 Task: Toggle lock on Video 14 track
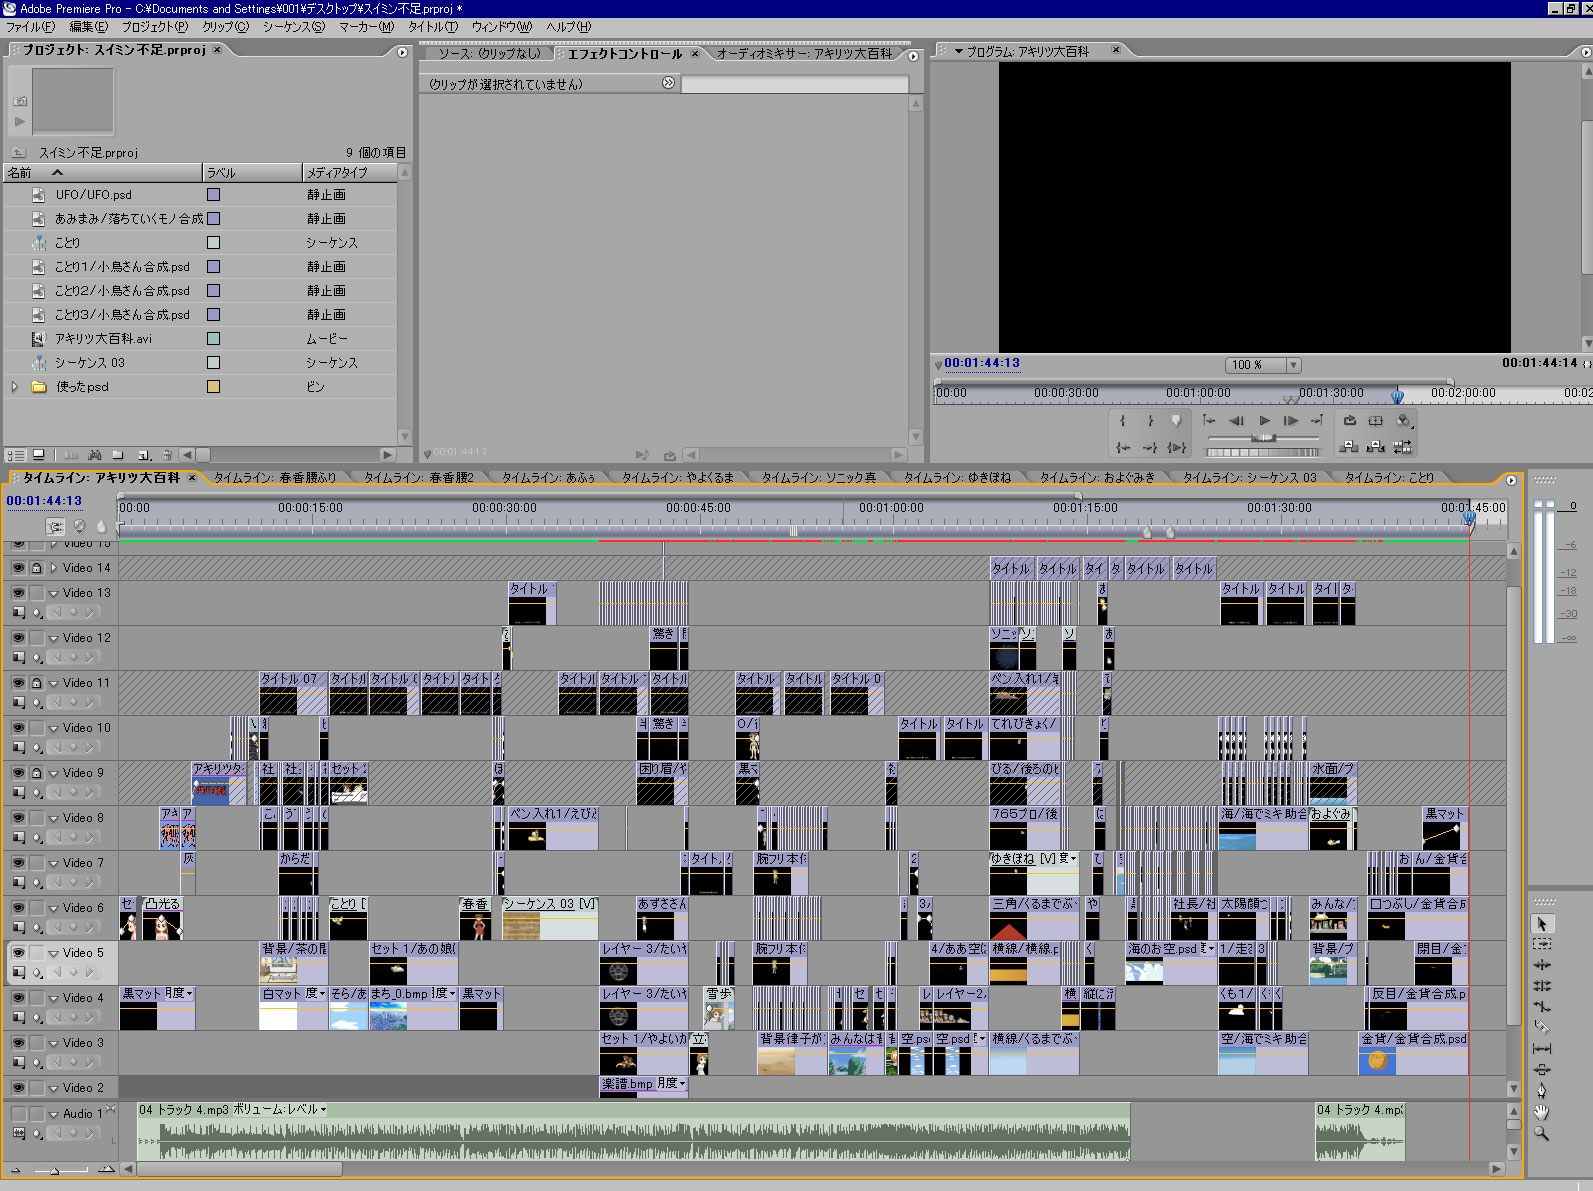[x=37, y=567]
